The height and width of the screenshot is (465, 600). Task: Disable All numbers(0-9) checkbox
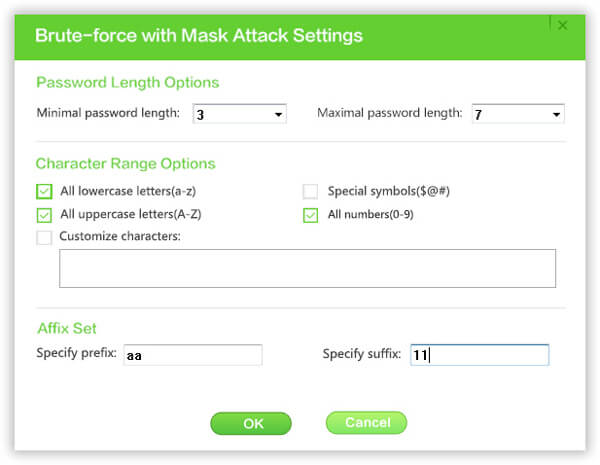310,215
